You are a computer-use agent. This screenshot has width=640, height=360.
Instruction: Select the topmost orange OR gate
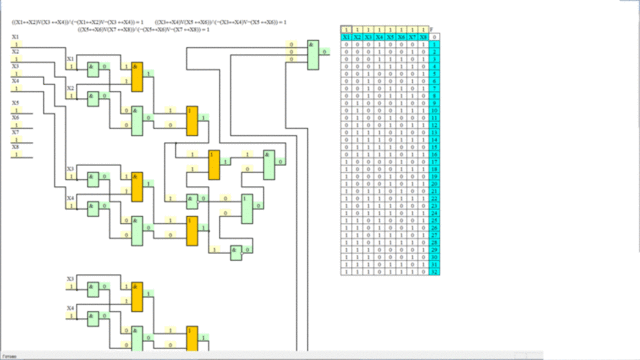[x=192, y=121]
